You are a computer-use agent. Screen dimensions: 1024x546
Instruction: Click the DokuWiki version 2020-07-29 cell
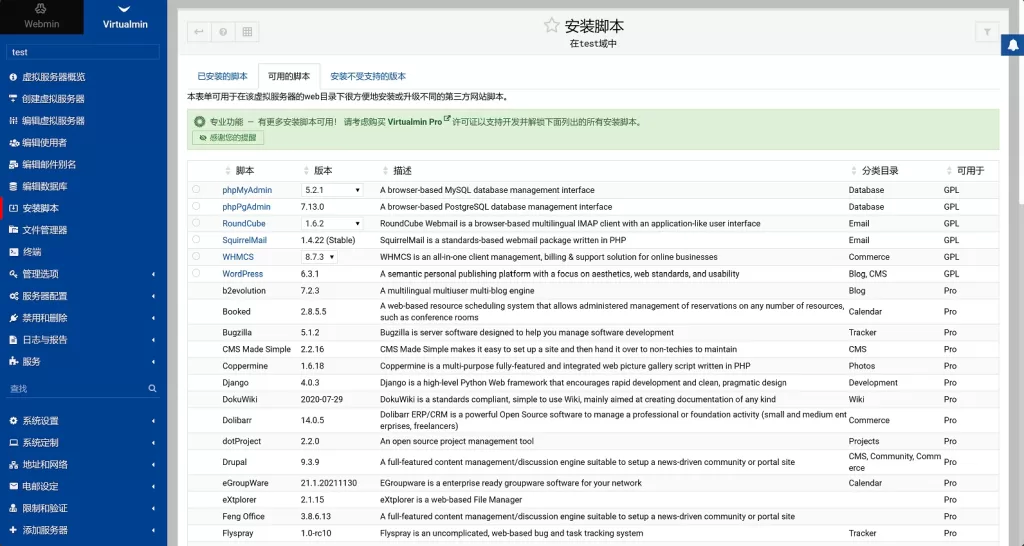click(322, 399)
